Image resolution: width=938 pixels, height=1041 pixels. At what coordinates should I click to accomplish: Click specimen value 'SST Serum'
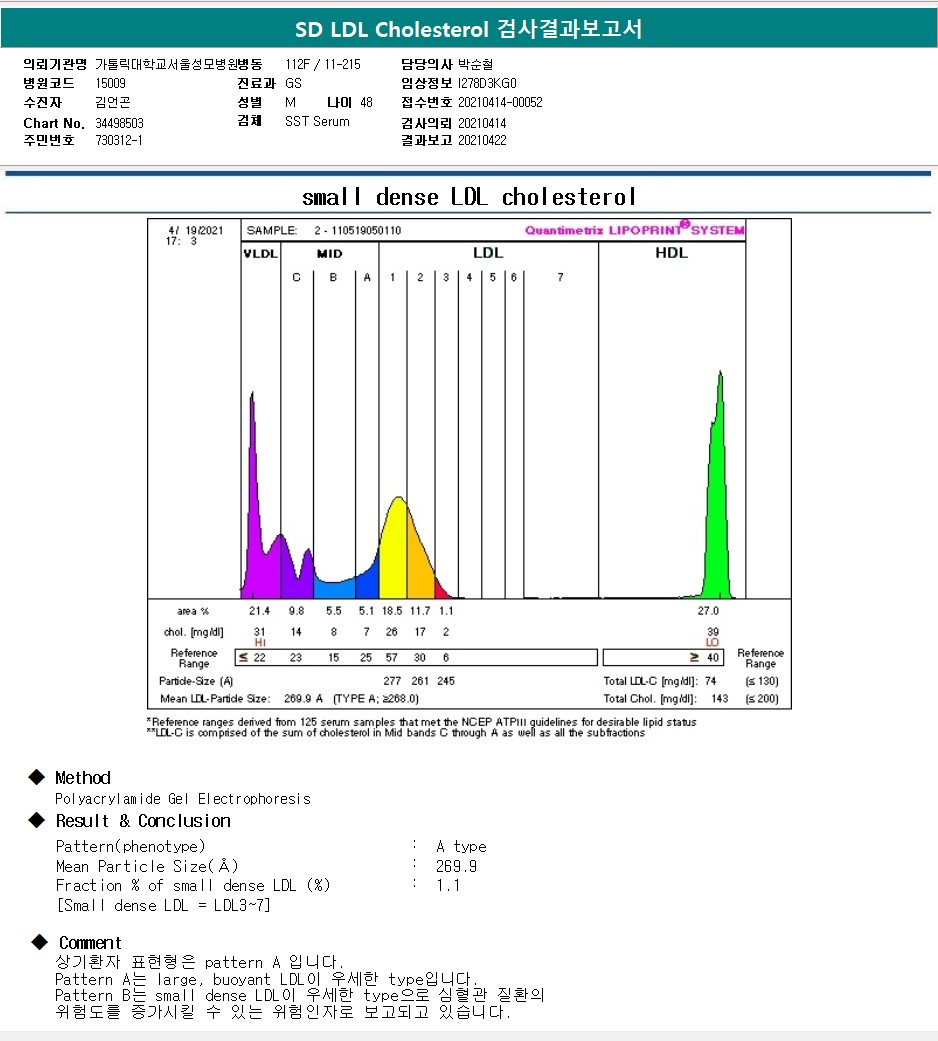point(317,121)
